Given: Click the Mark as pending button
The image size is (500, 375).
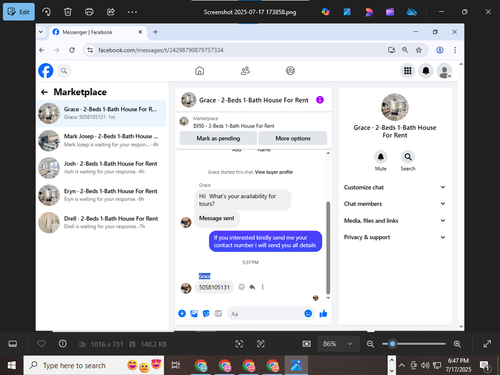Looking at the screenshot, I should pos(218,138).
